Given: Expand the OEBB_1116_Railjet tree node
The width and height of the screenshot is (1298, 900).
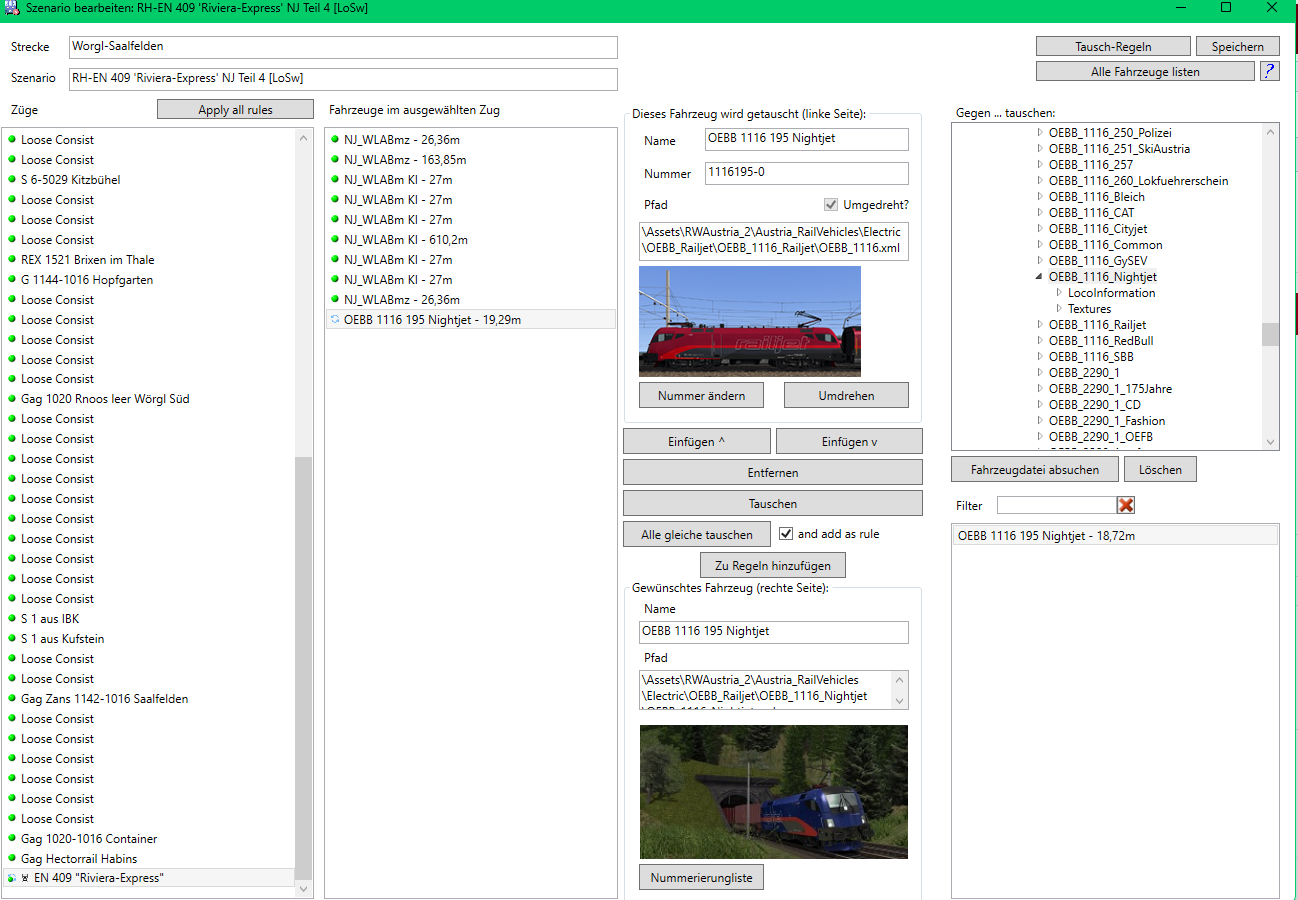Looking at the screenshot, I should click(1039, 325).
